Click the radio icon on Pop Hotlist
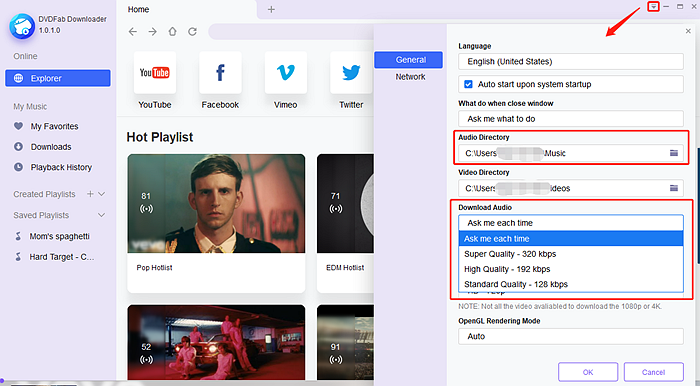 click(146, 208)
